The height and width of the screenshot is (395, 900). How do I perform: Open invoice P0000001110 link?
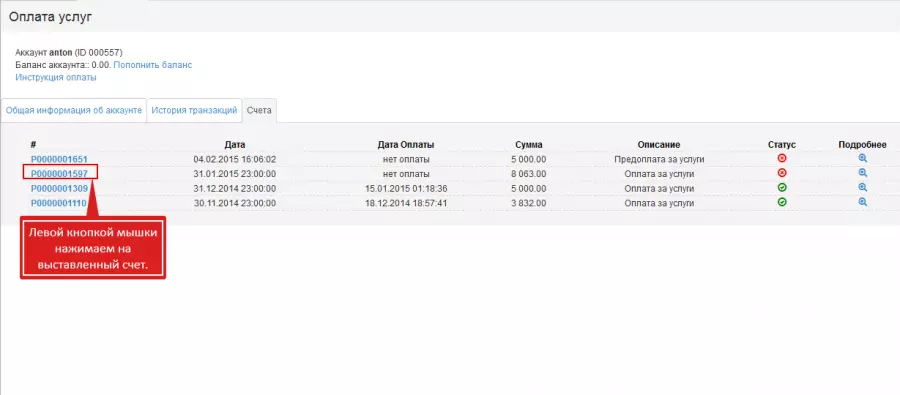tap(59, 203)
